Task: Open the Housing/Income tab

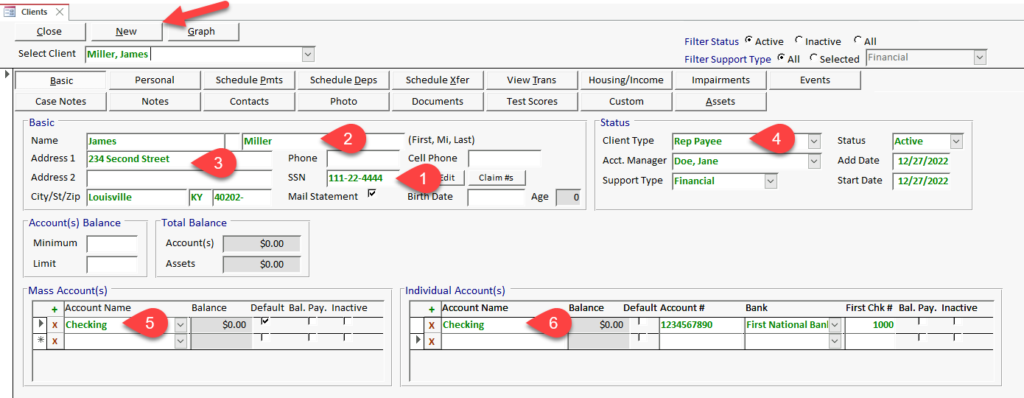Action: point(626,80)
